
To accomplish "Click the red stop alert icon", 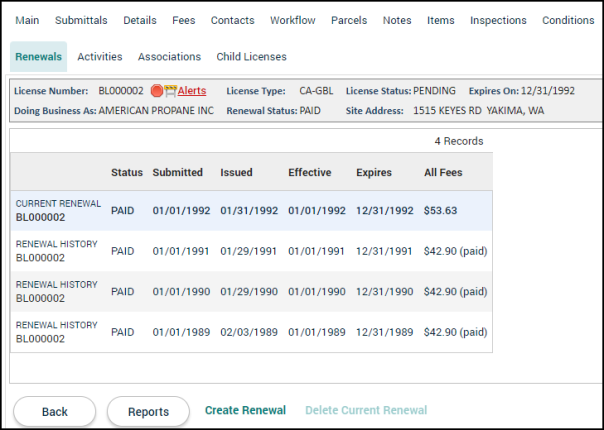I will (156, 91).
